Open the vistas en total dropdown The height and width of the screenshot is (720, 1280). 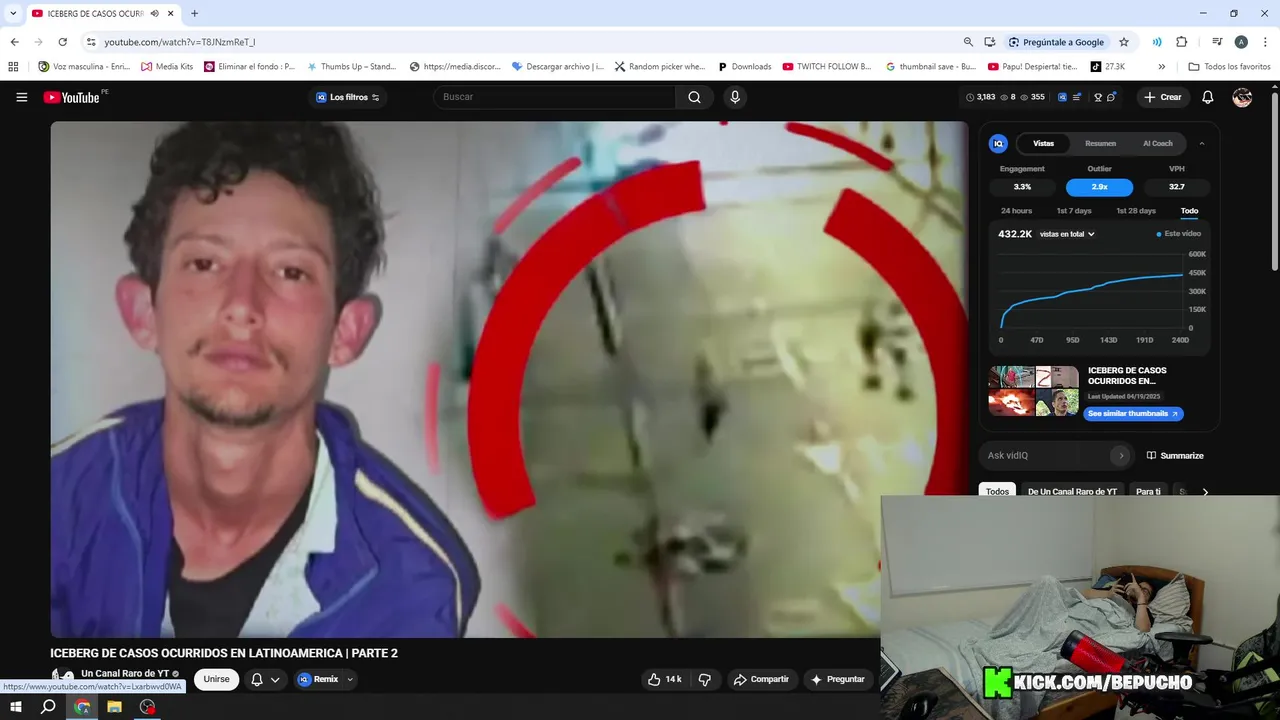1067,234
